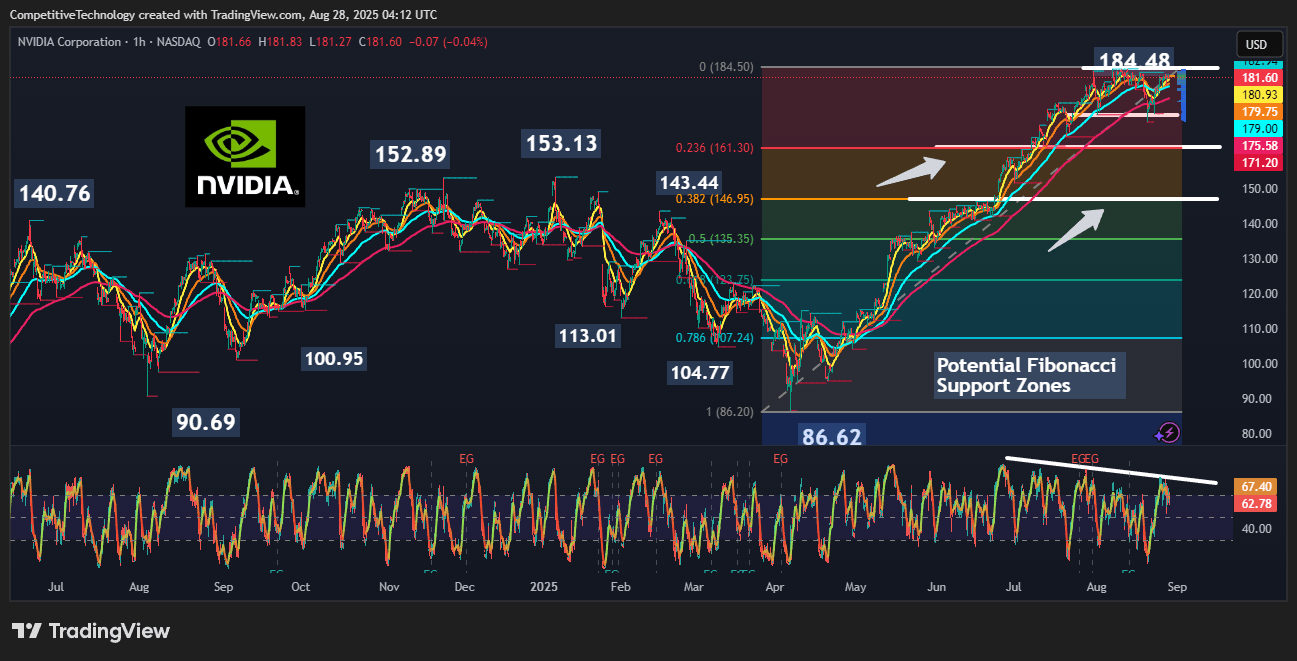1297x661 pixels.
Task: Select the Sep label on the time axis
Action: point(1177,587)
